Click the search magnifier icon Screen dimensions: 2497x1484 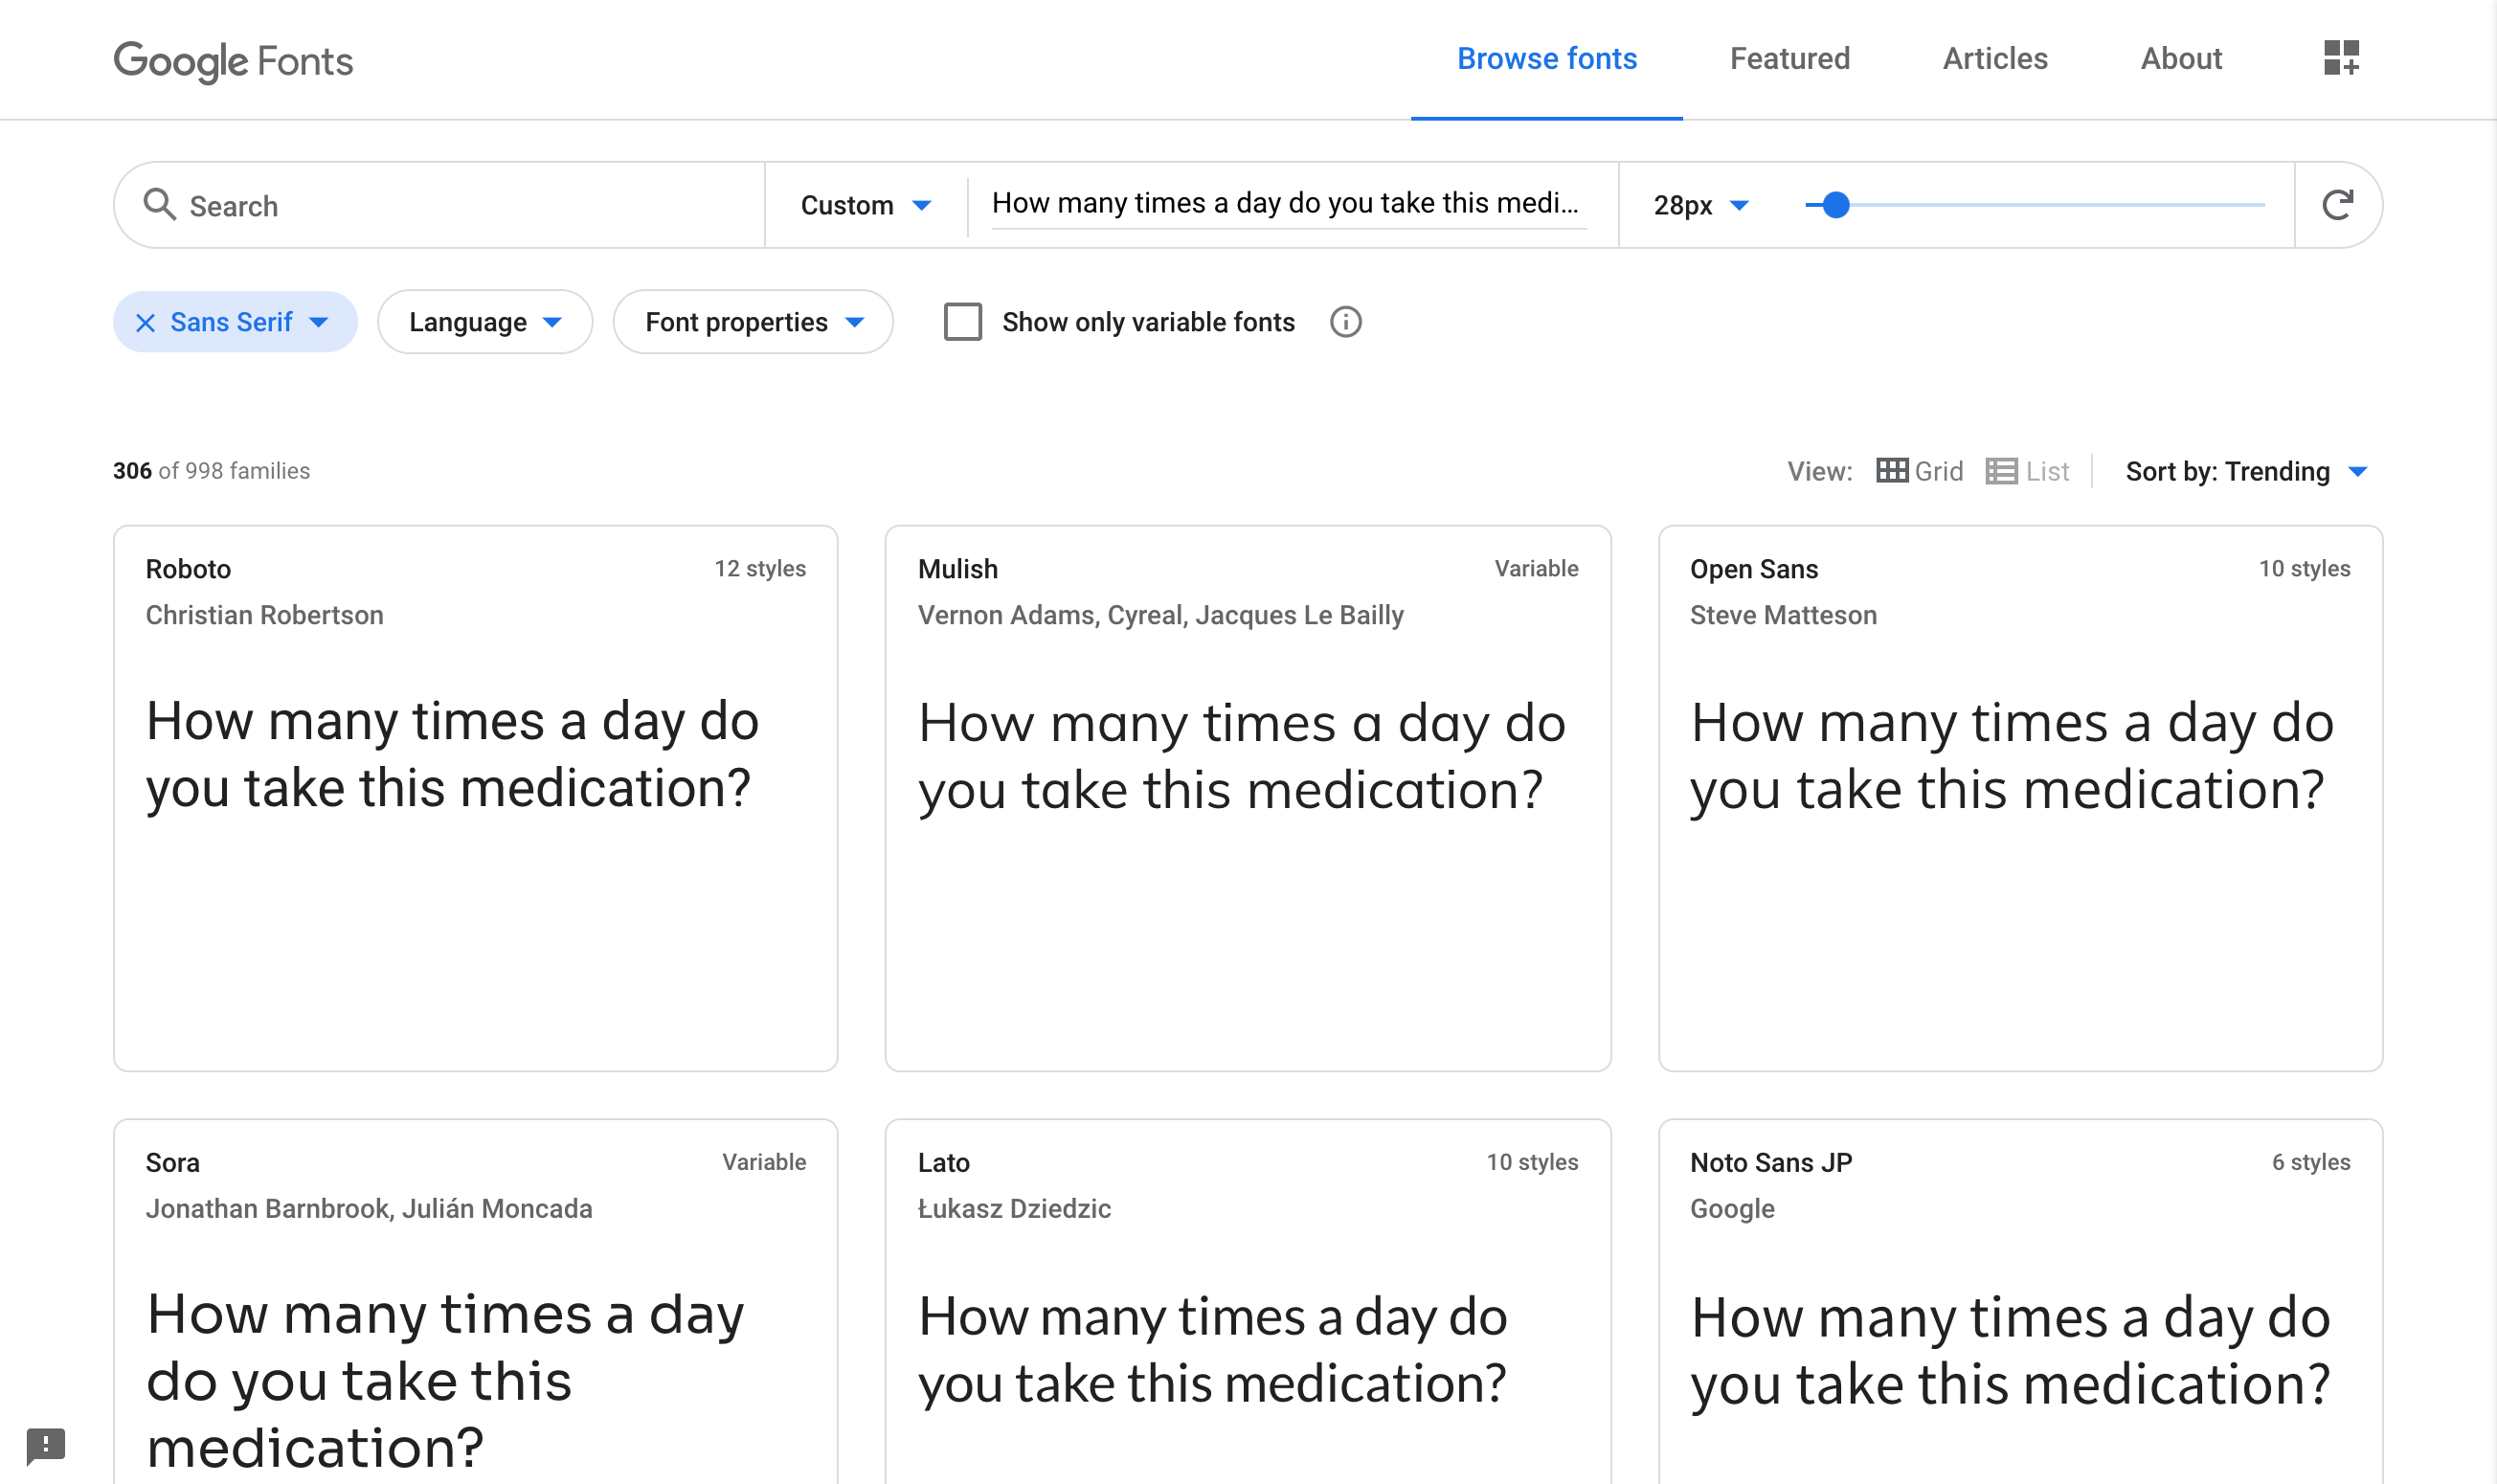(159, 205)
